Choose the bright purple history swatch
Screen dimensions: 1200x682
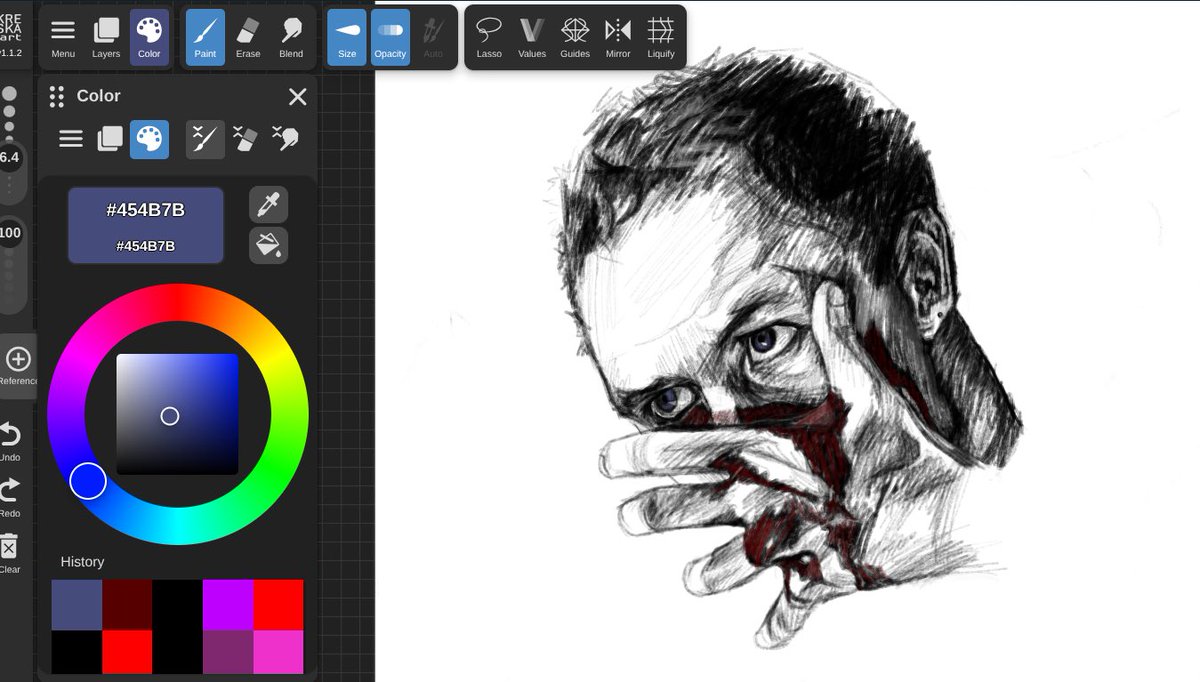click(x=228, y=605)
